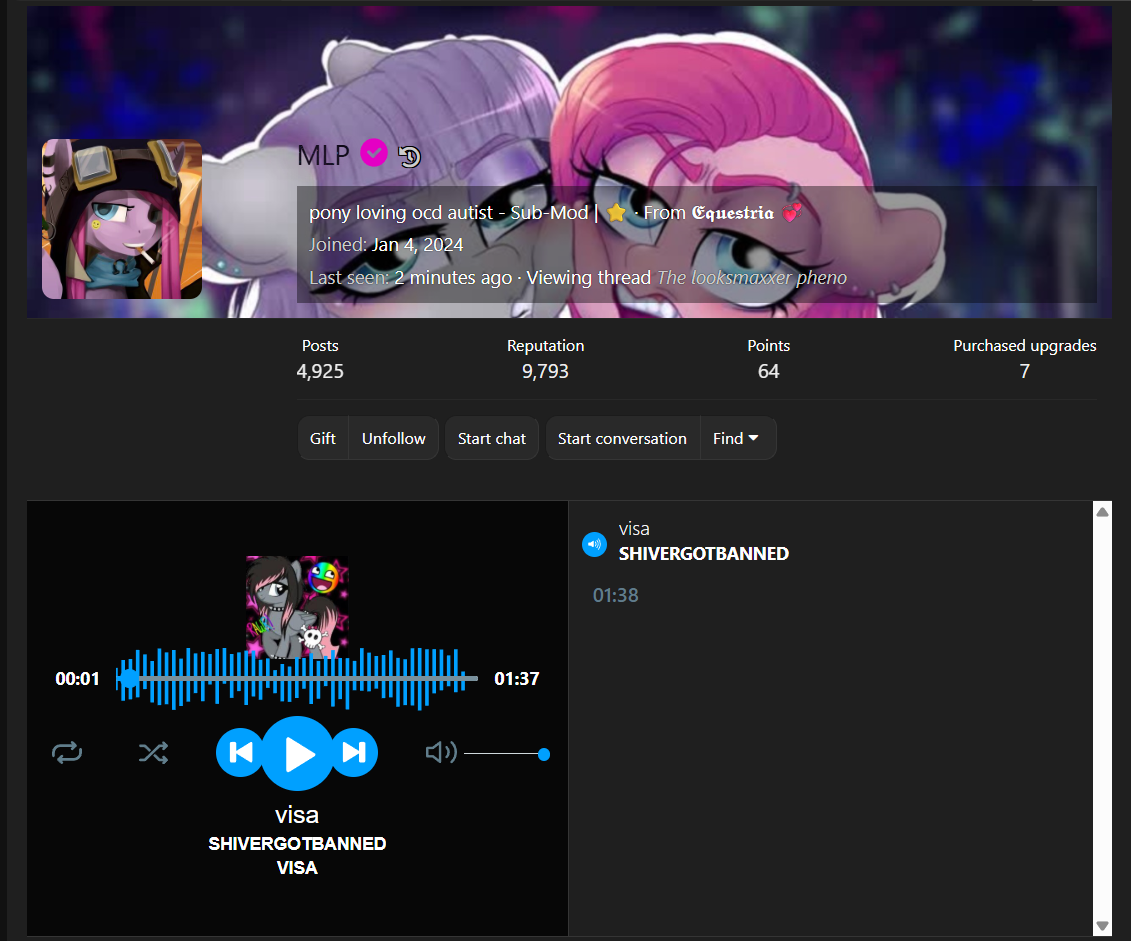Click the Points value 64
Screen dimensions: 1131x941
pyautogui.click(x=769, y=371)
